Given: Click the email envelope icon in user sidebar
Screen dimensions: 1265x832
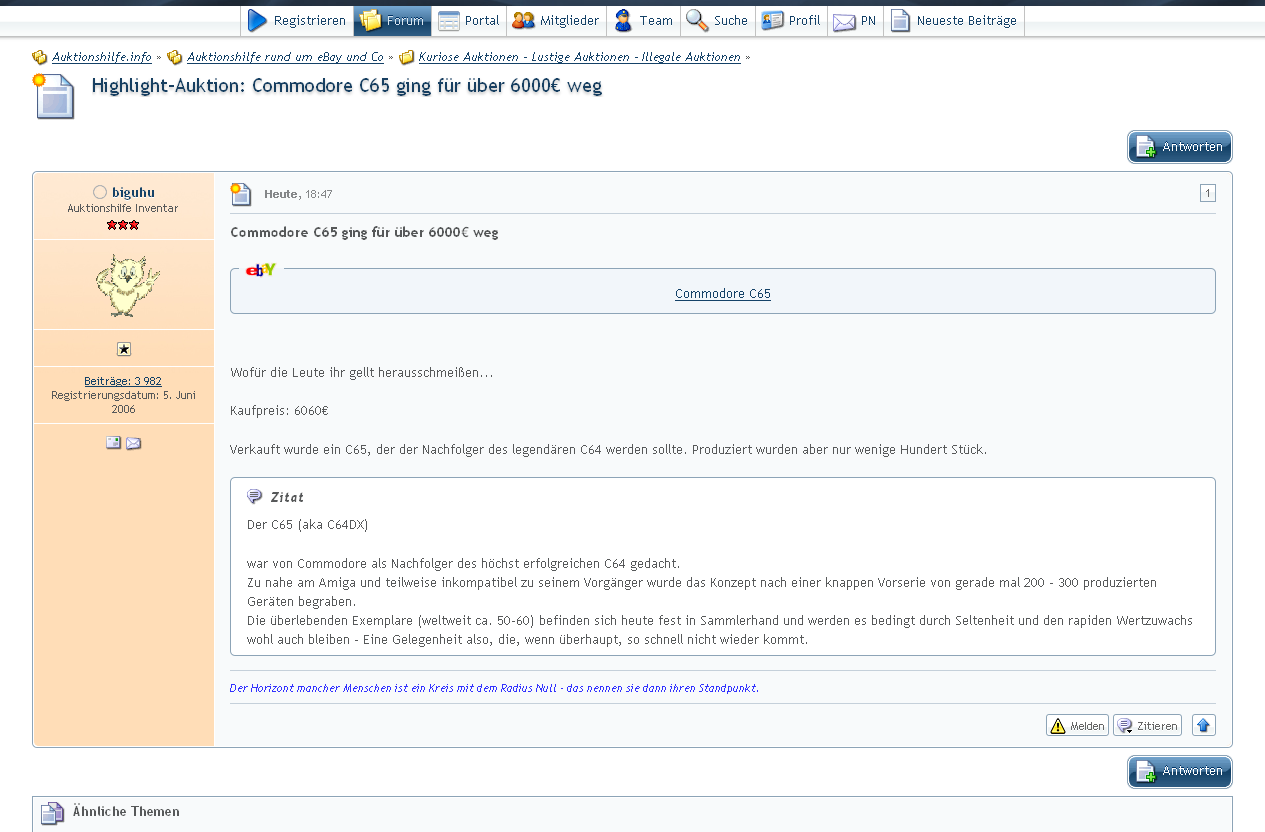Looking at the screenshot, I should coord(133,443).
